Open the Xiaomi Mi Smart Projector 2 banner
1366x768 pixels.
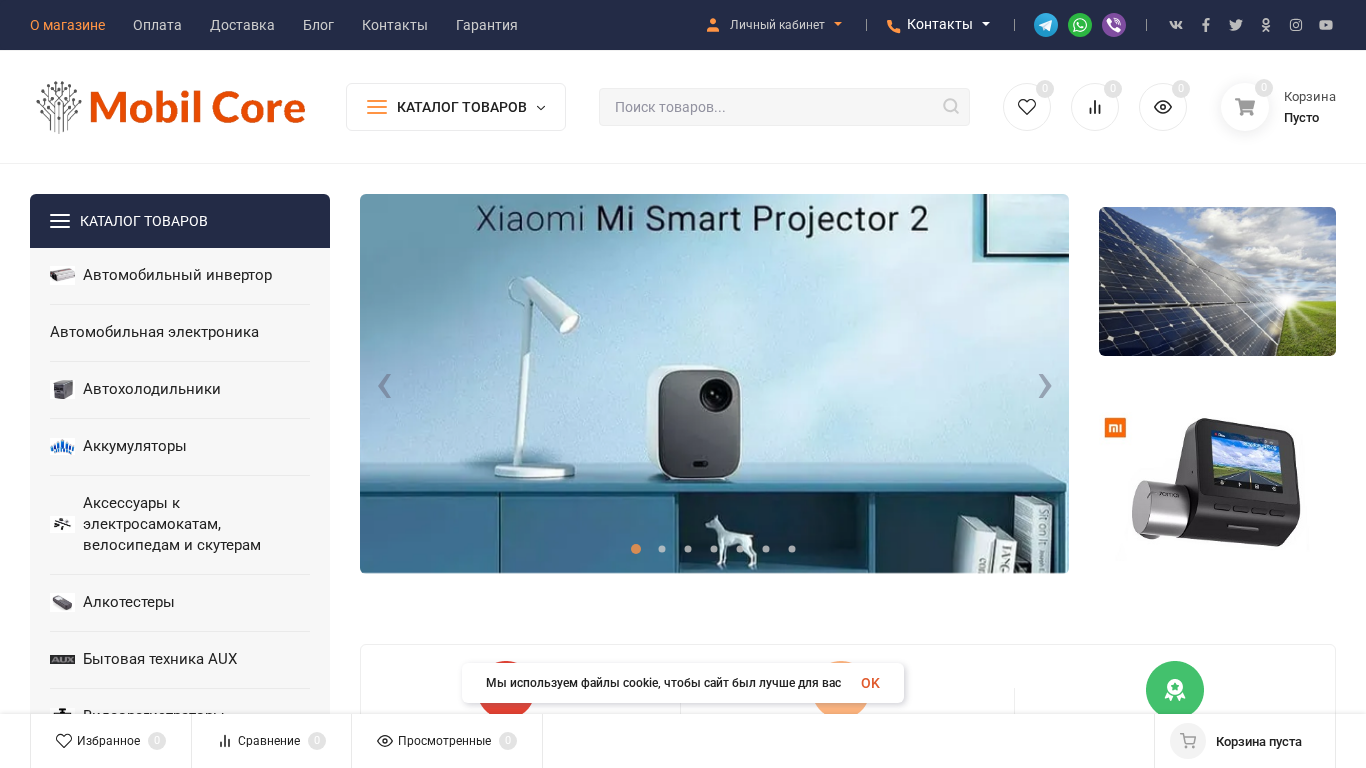click(714, 384)
